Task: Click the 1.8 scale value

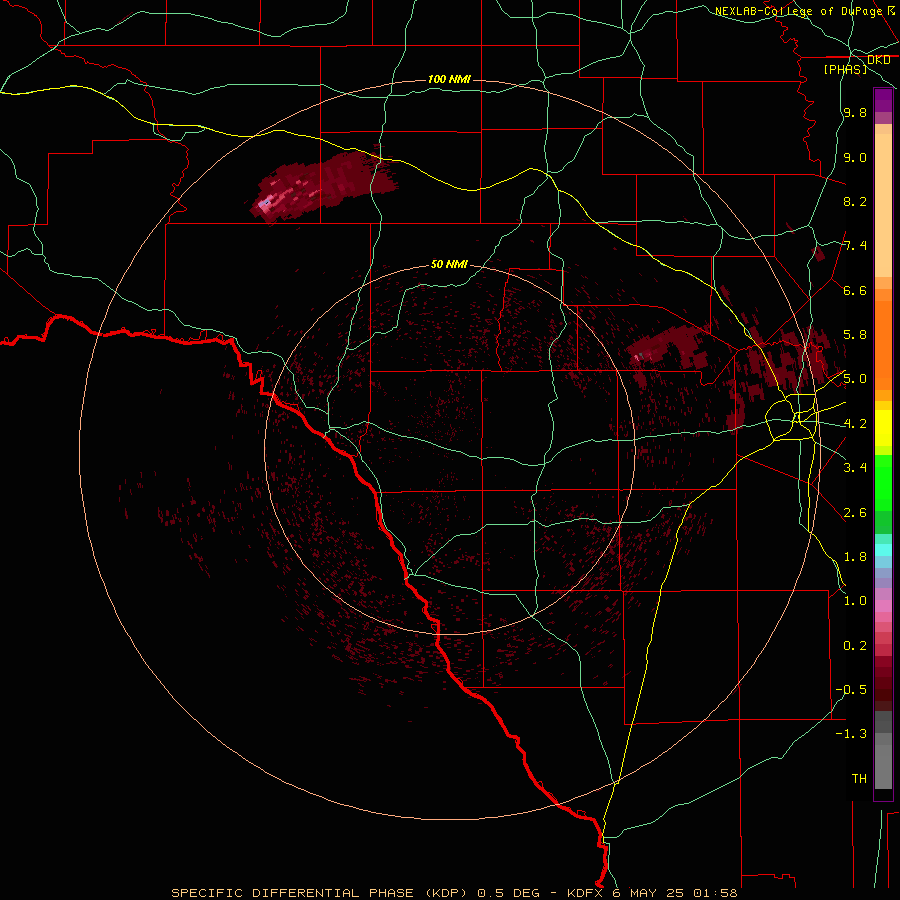Action: tap(855, 556)
